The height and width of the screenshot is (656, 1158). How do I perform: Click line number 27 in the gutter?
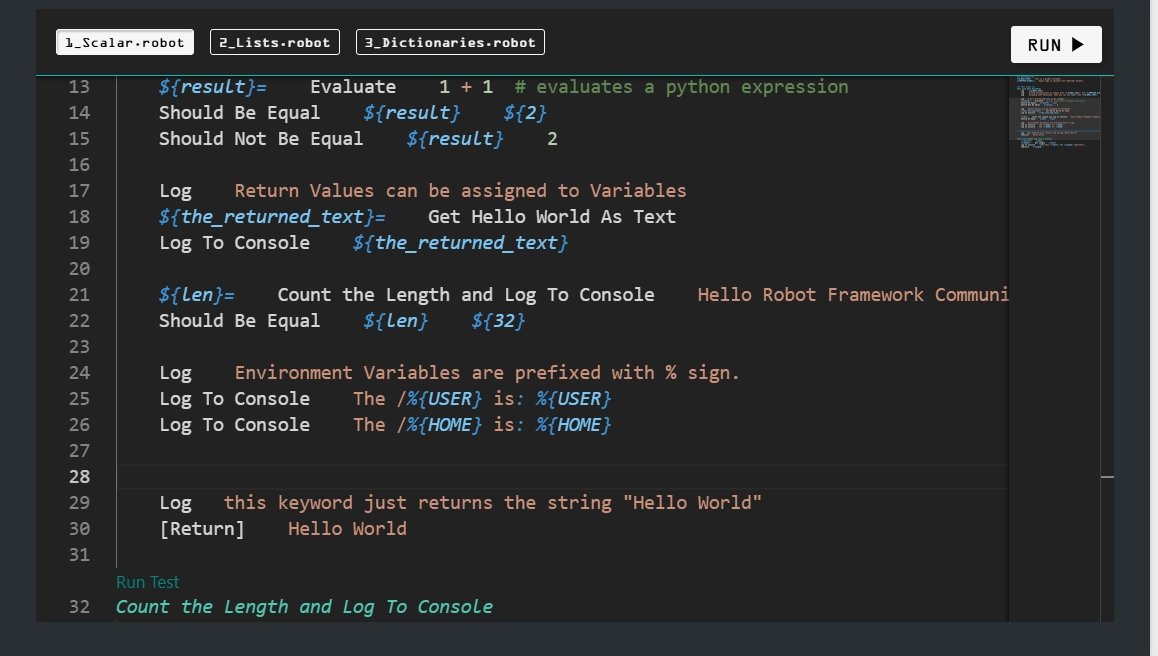pyautogui.click(x=79, y=451)
